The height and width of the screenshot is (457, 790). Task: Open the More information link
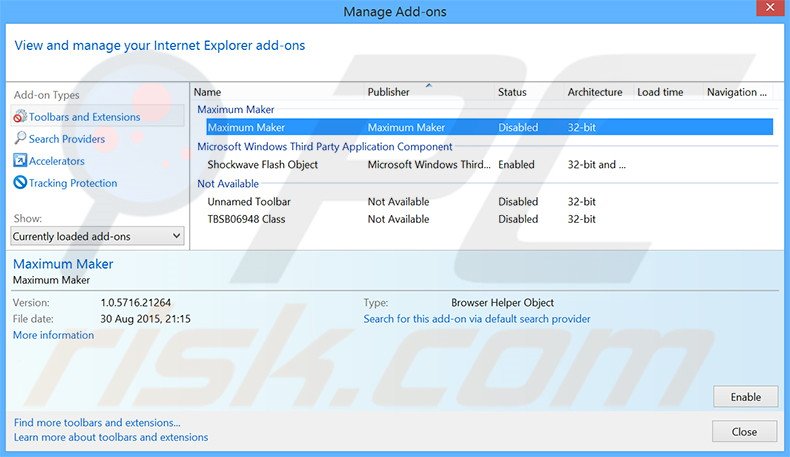click(x=53, y=335)
